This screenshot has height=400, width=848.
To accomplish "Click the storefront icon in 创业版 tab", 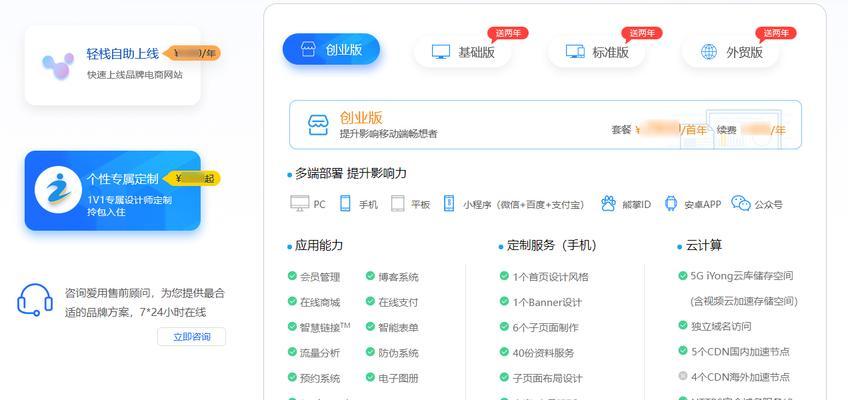I will point(307,50).
